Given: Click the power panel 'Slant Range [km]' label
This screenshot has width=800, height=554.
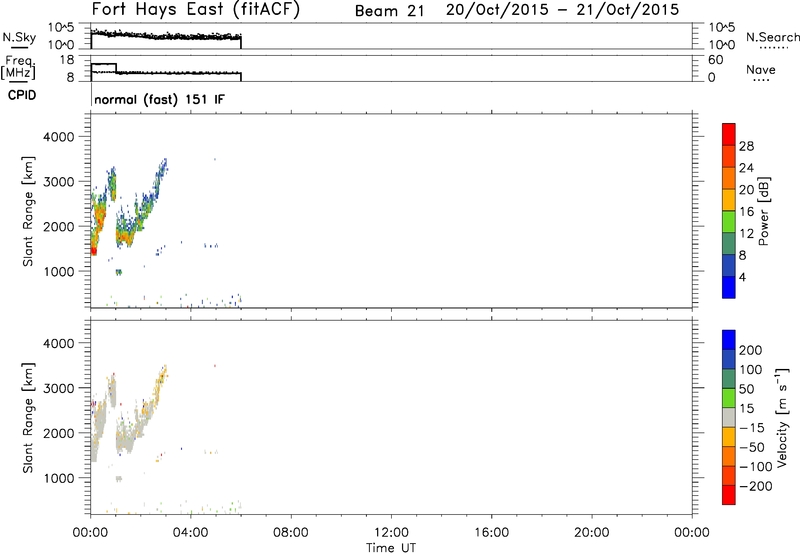Looking at the screenshot, I should pyautogui.click(x=28, y=211).
